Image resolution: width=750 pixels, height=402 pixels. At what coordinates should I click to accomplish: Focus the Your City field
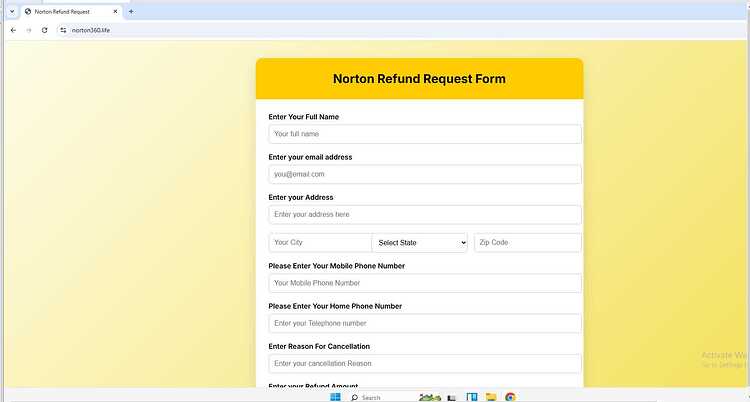pos(320,243)
